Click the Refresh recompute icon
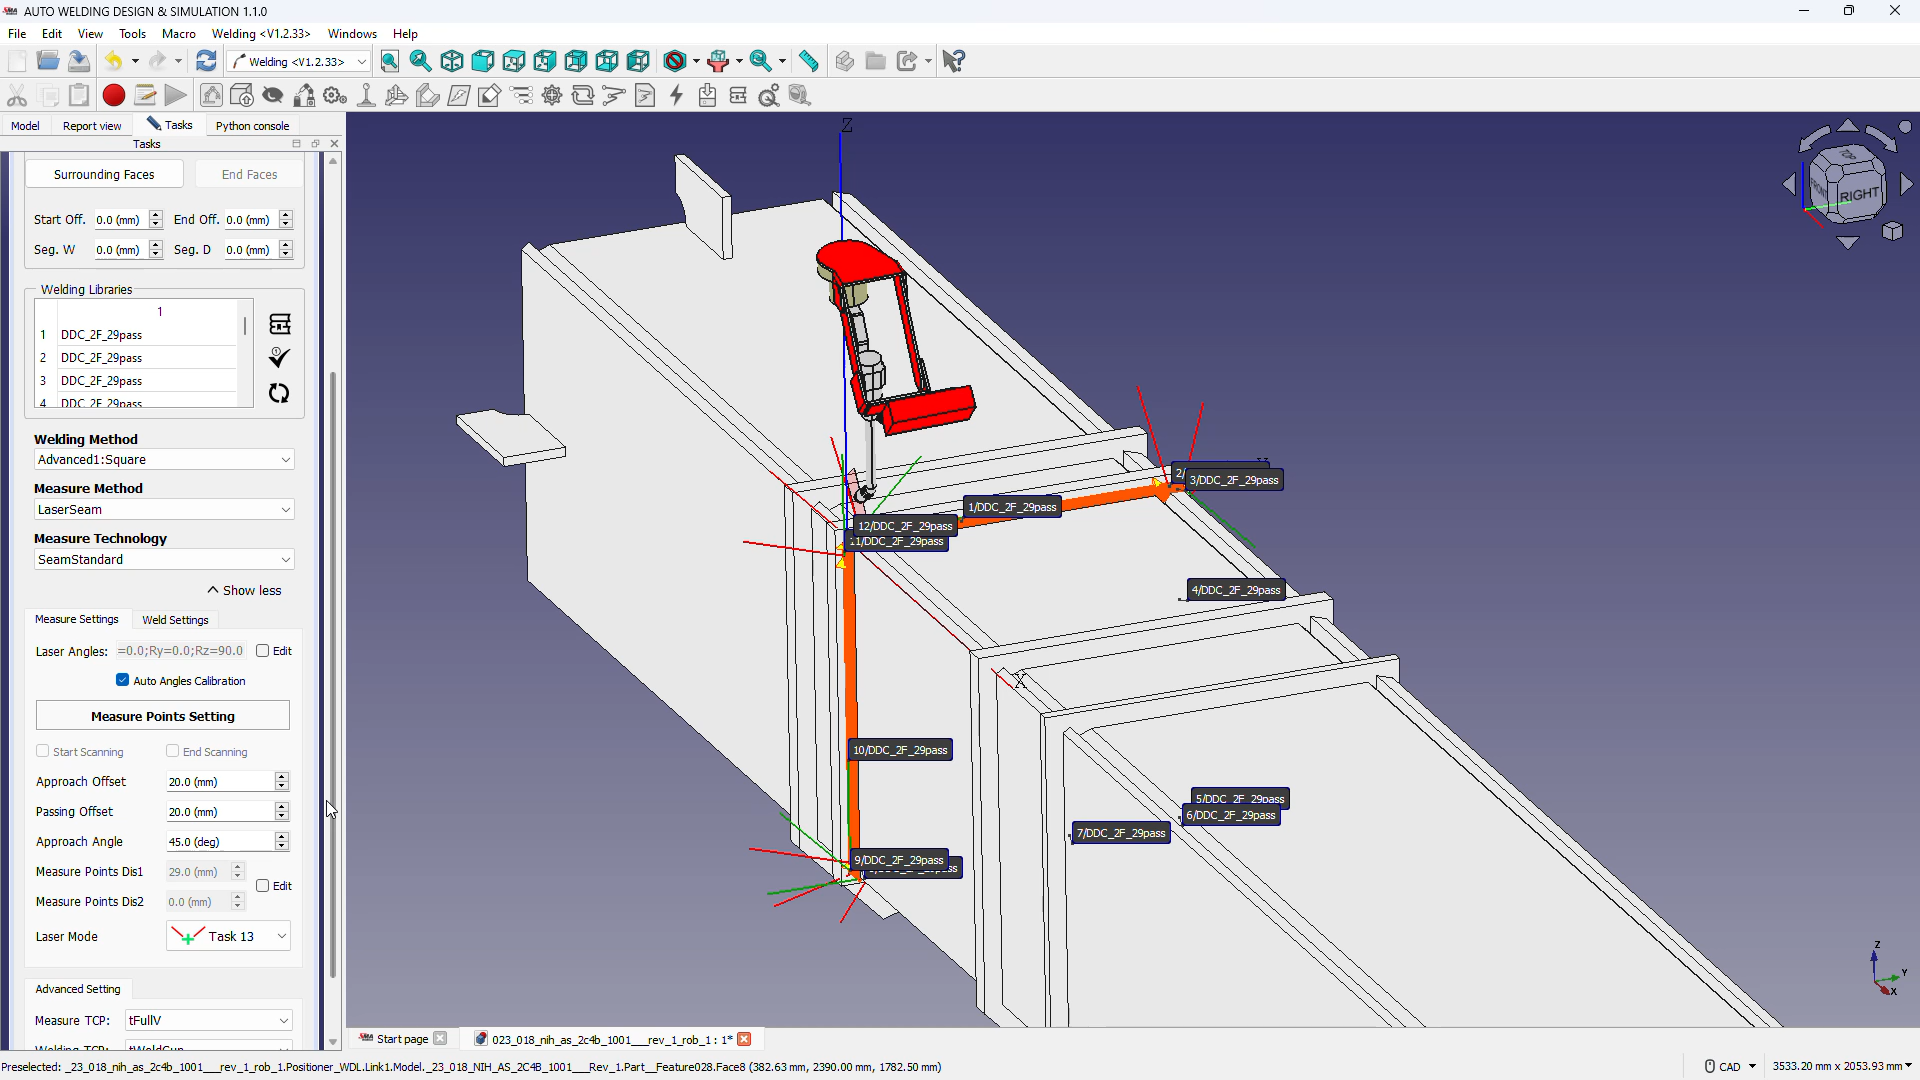The height and width of the screenshot is (1080, 1920). point(206,61)
